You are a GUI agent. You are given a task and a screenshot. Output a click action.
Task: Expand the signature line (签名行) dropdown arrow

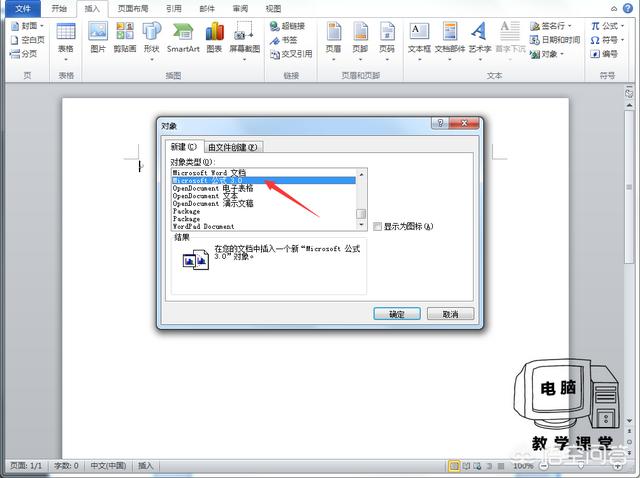click(569, 26)
